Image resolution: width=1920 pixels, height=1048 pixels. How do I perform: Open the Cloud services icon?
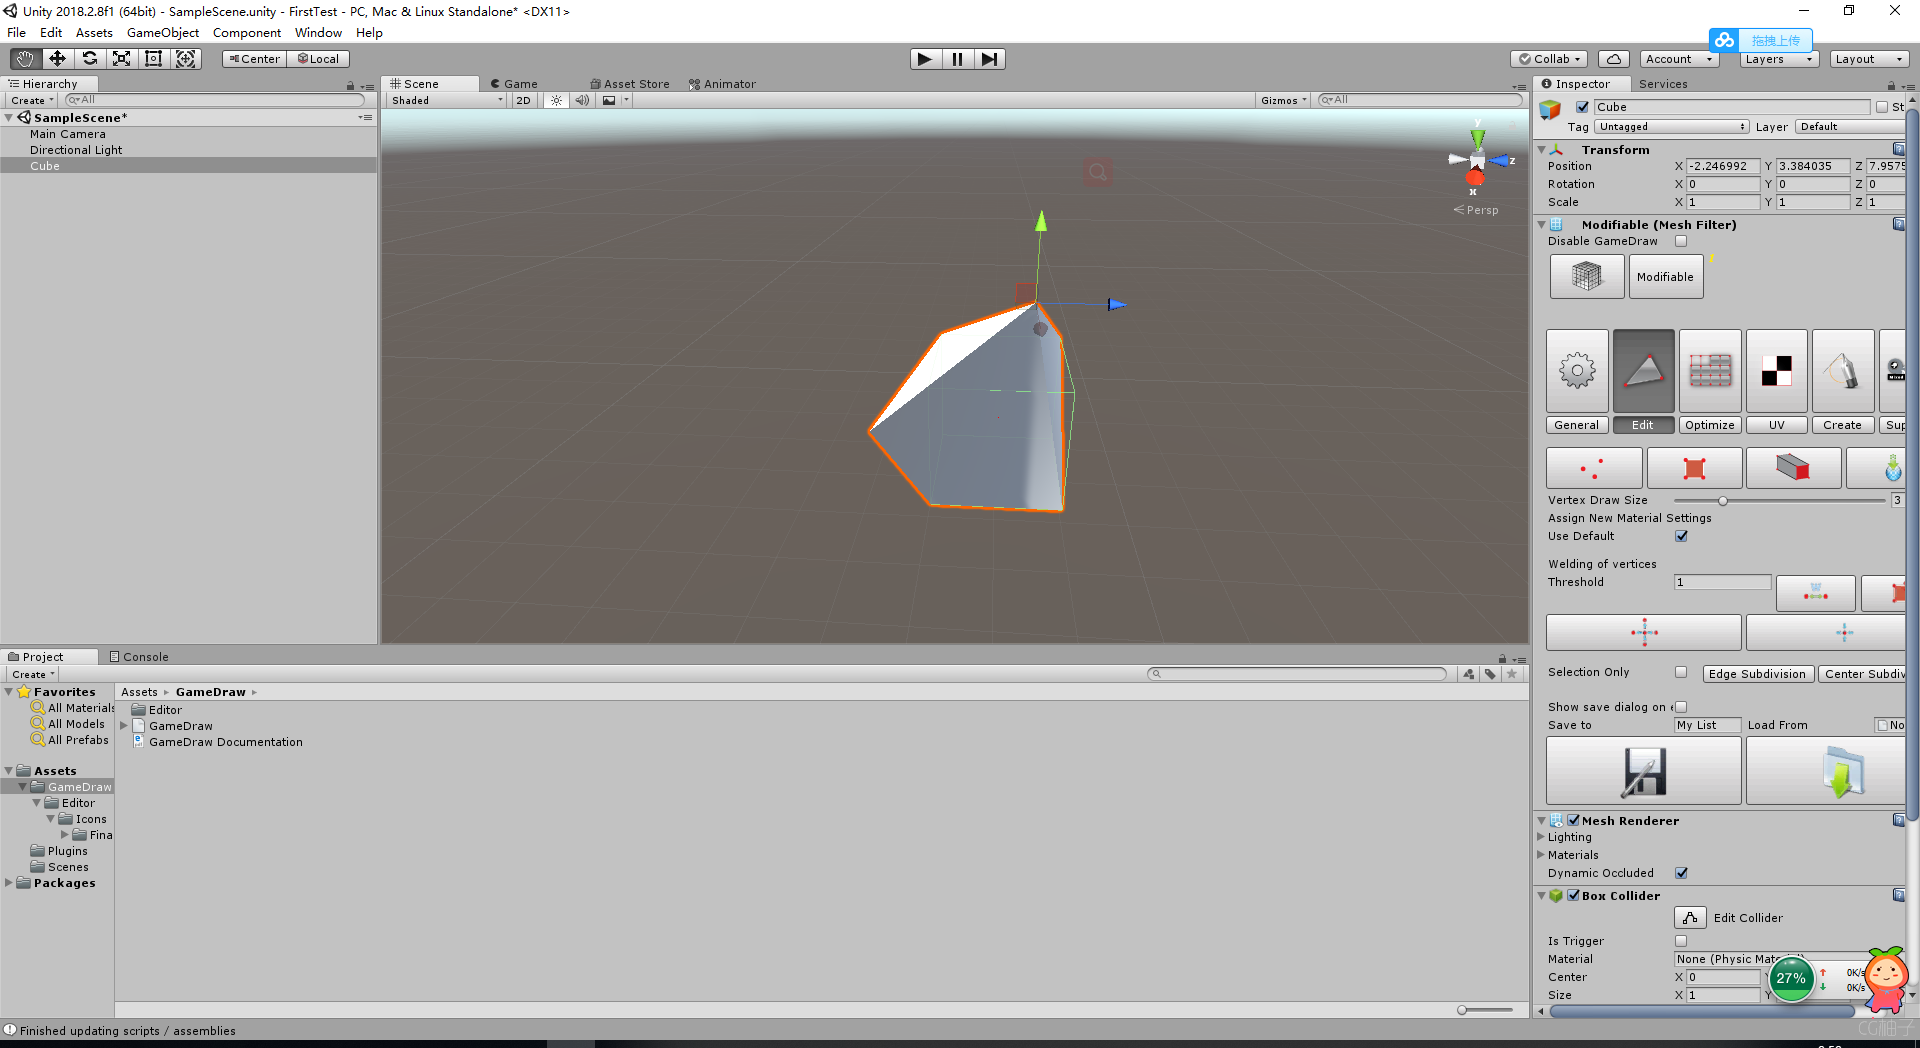click(1613, 59)
